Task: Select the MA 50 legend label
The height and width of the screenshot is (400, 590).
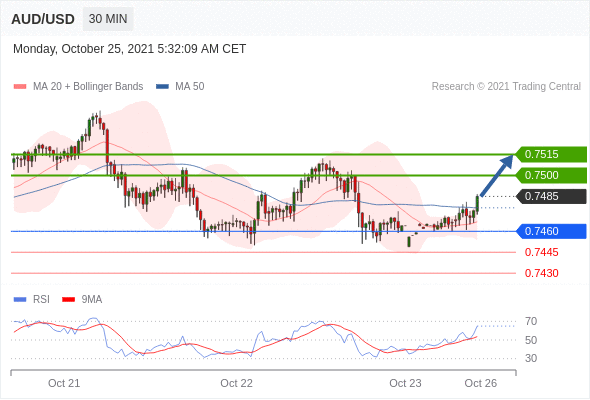Action: click(x=190, y=87)
